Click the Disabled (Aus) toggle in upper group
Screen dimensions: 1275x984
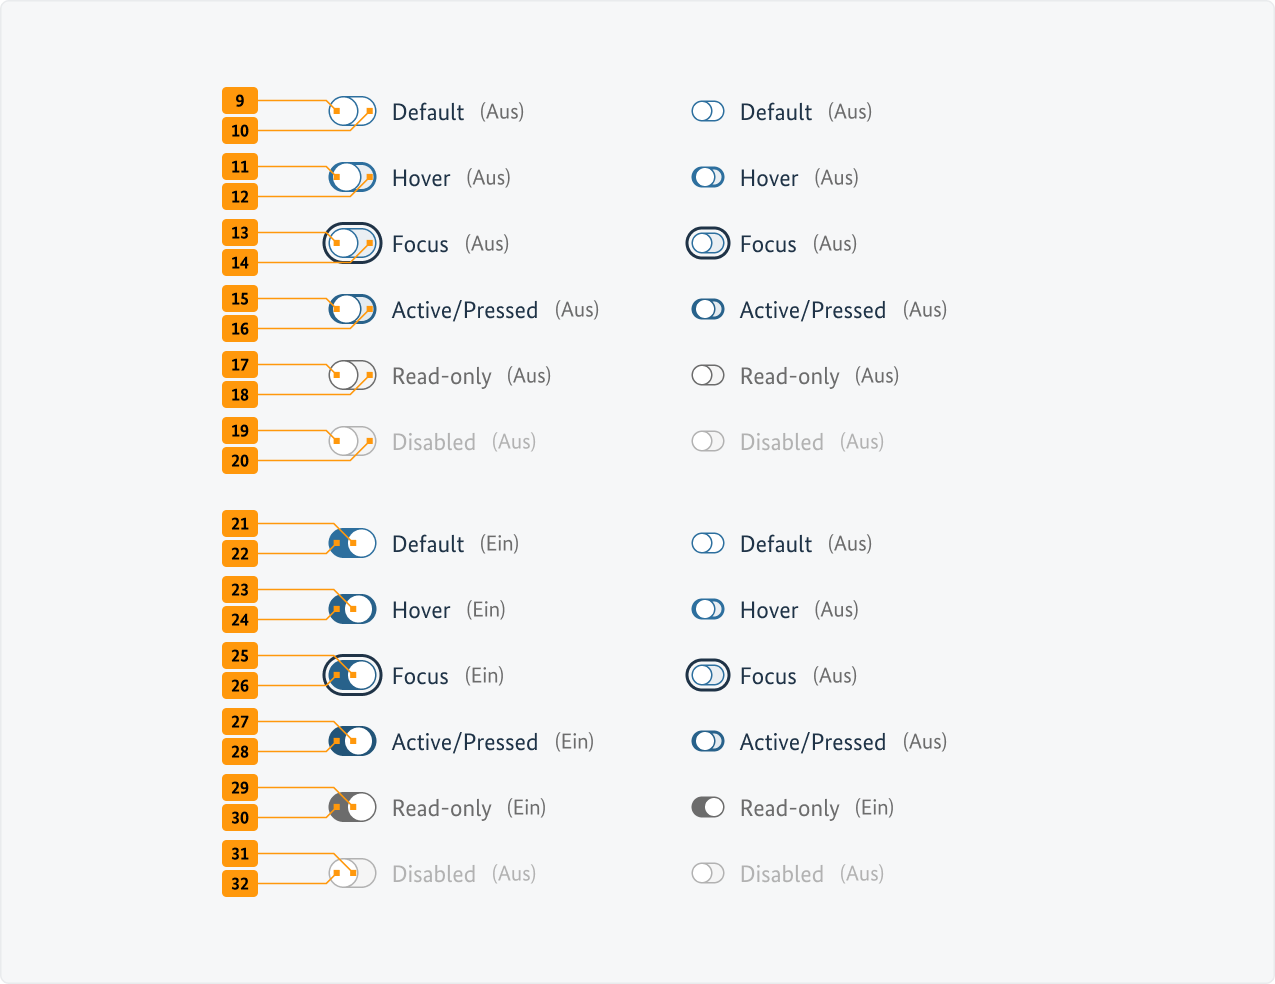click(x=352, y=441)
